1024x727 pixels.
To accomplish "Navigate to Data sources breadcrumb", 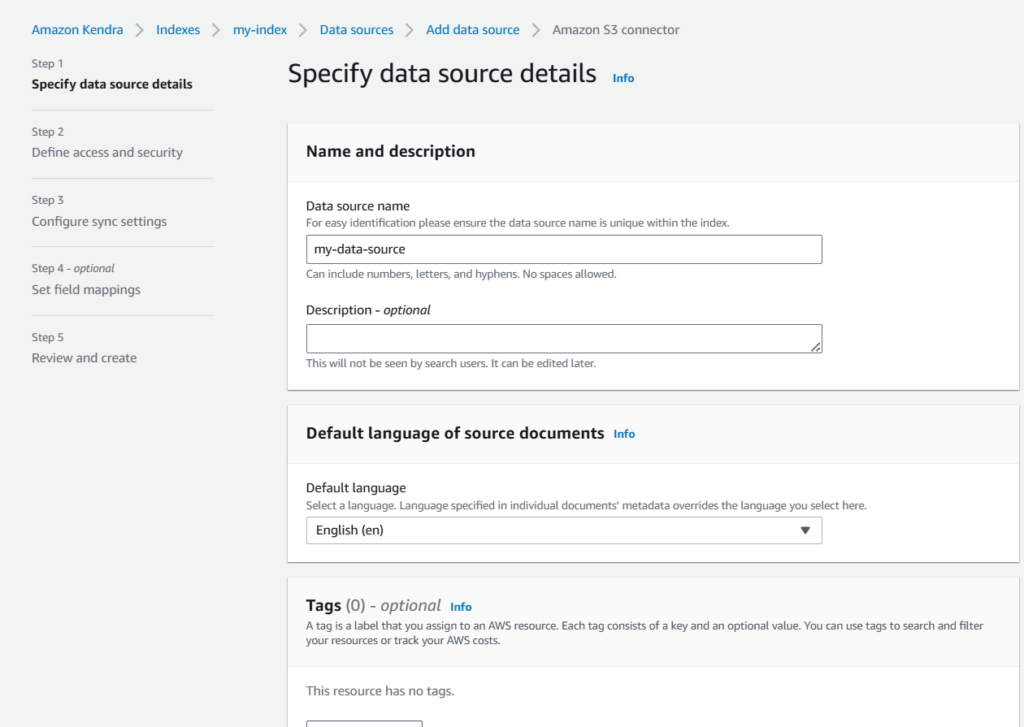I will [x=356, y=30].
